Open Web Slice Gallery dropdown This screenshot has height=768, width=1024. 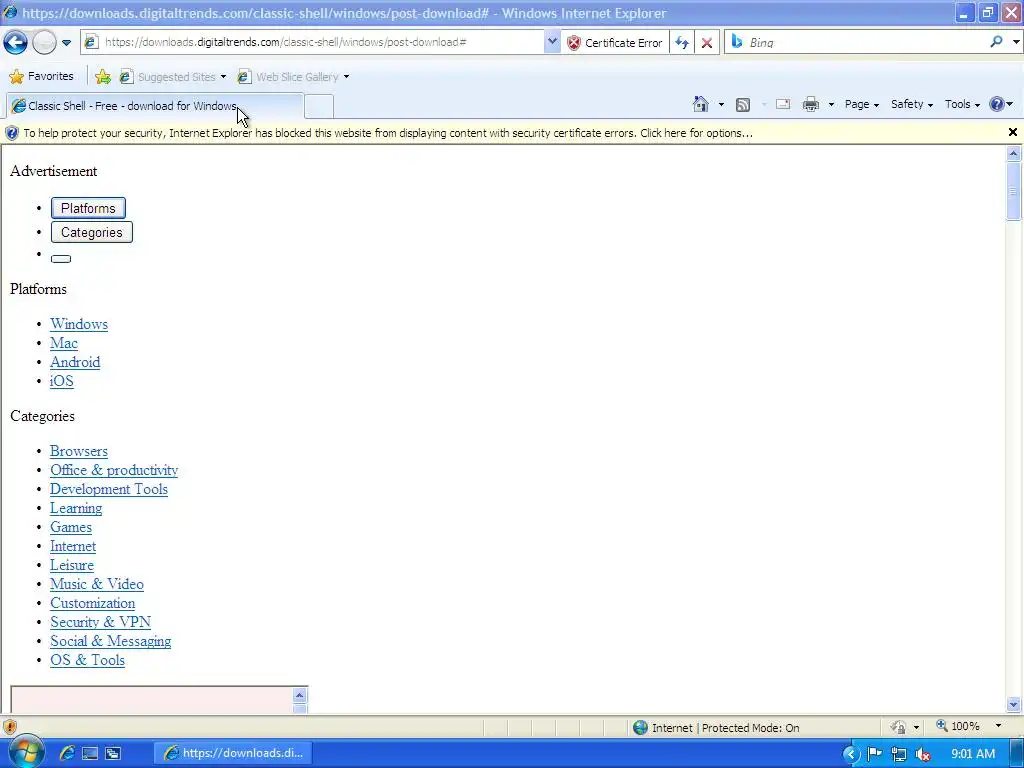293,77
